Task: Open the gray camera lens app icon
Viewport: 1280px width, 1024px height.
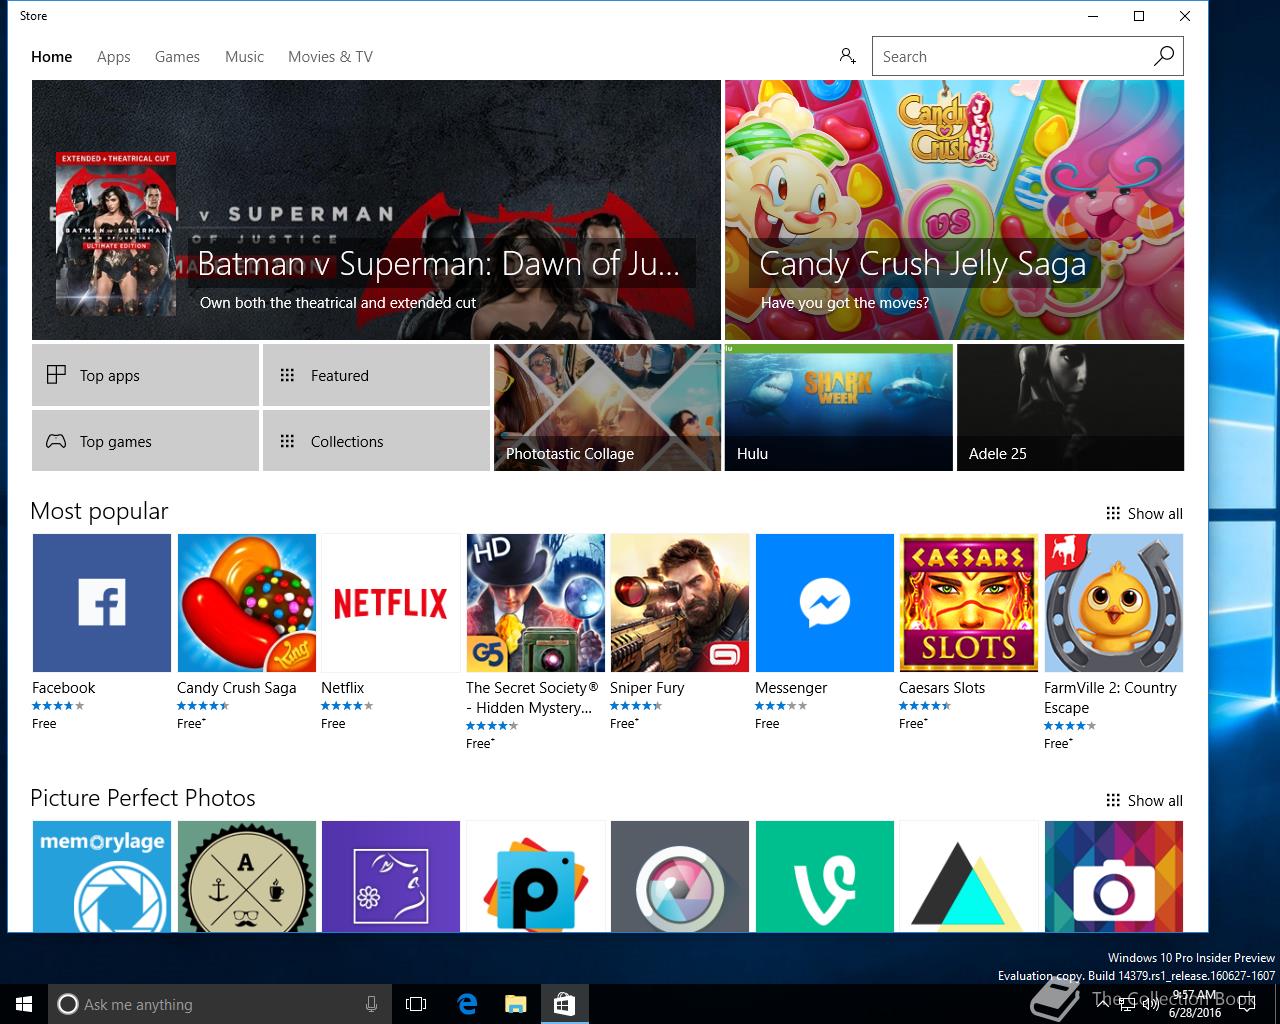Action: tap(680, 876)
